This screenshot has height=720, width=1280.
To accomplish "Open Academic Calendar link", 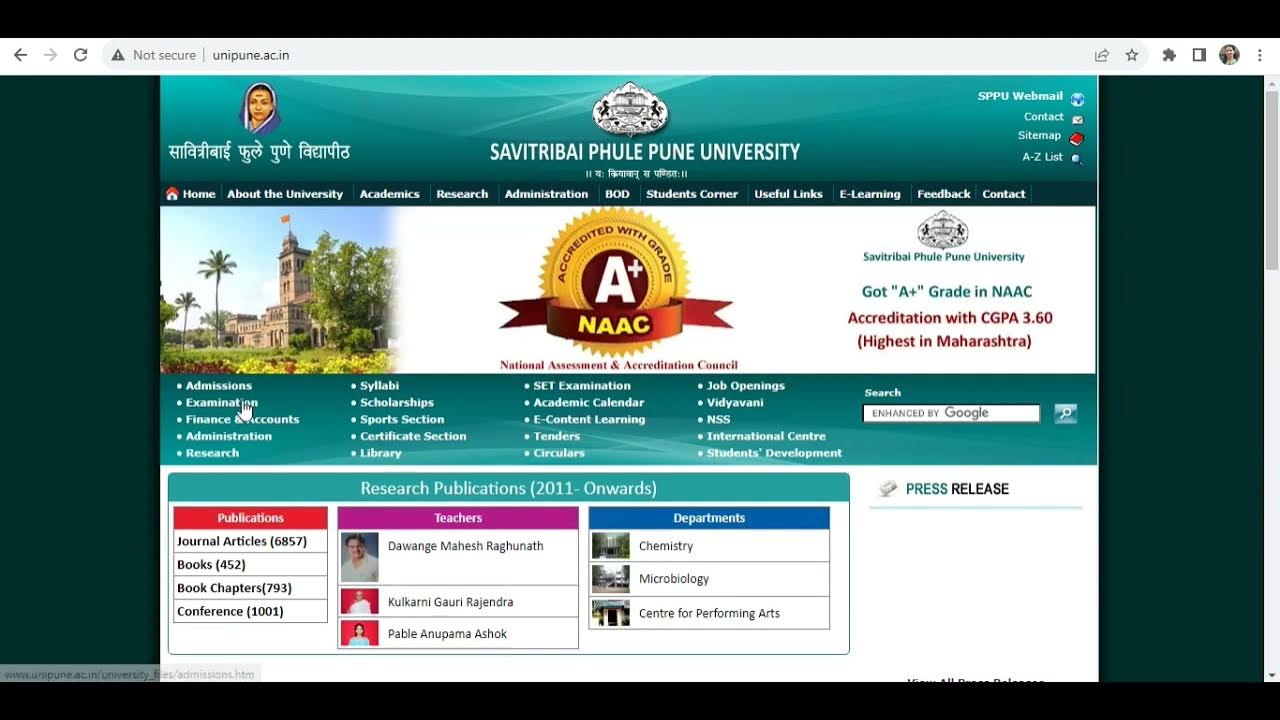I will (x=589, y=403).
